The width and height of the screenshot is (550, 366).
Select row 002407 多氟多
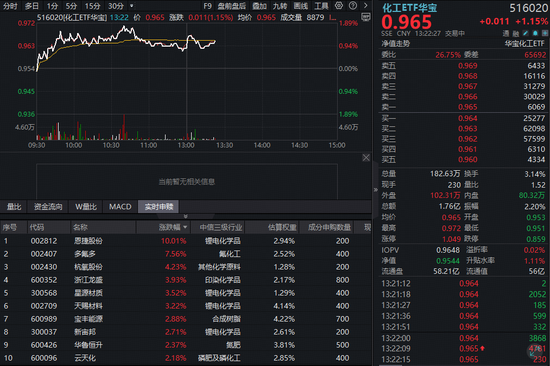click(186, 254)
